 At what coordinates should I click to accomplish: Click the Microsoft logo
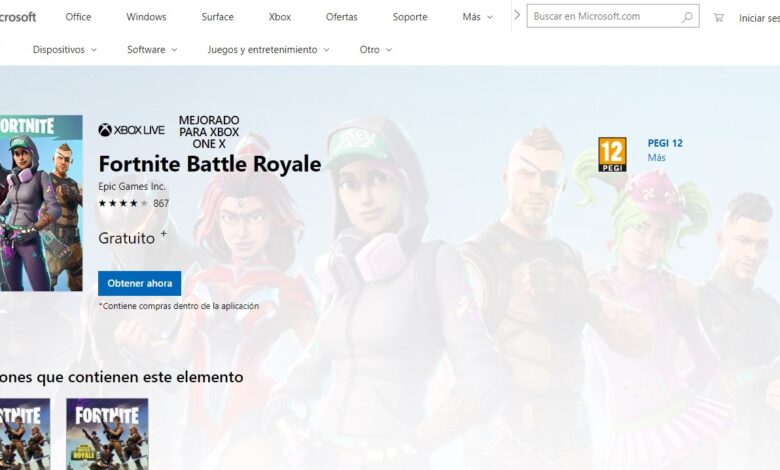tap(18, 17)
